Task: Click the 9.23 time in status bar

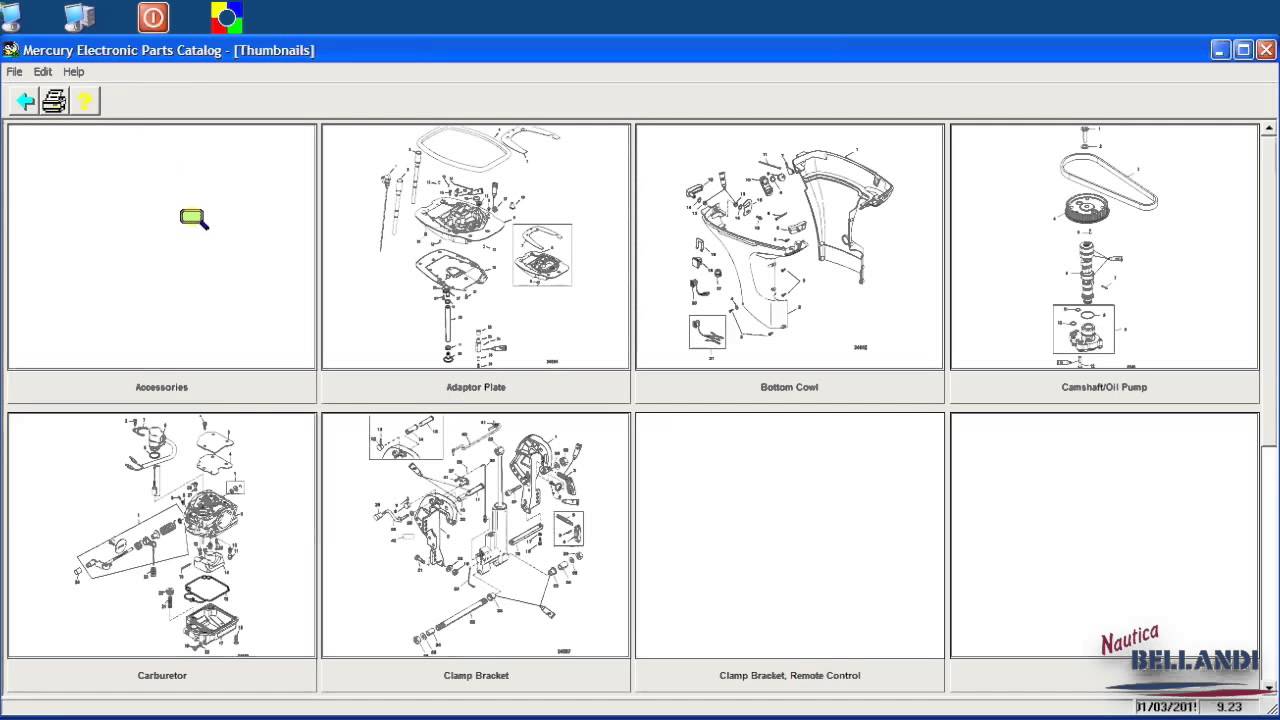Action: [1229, 707]
